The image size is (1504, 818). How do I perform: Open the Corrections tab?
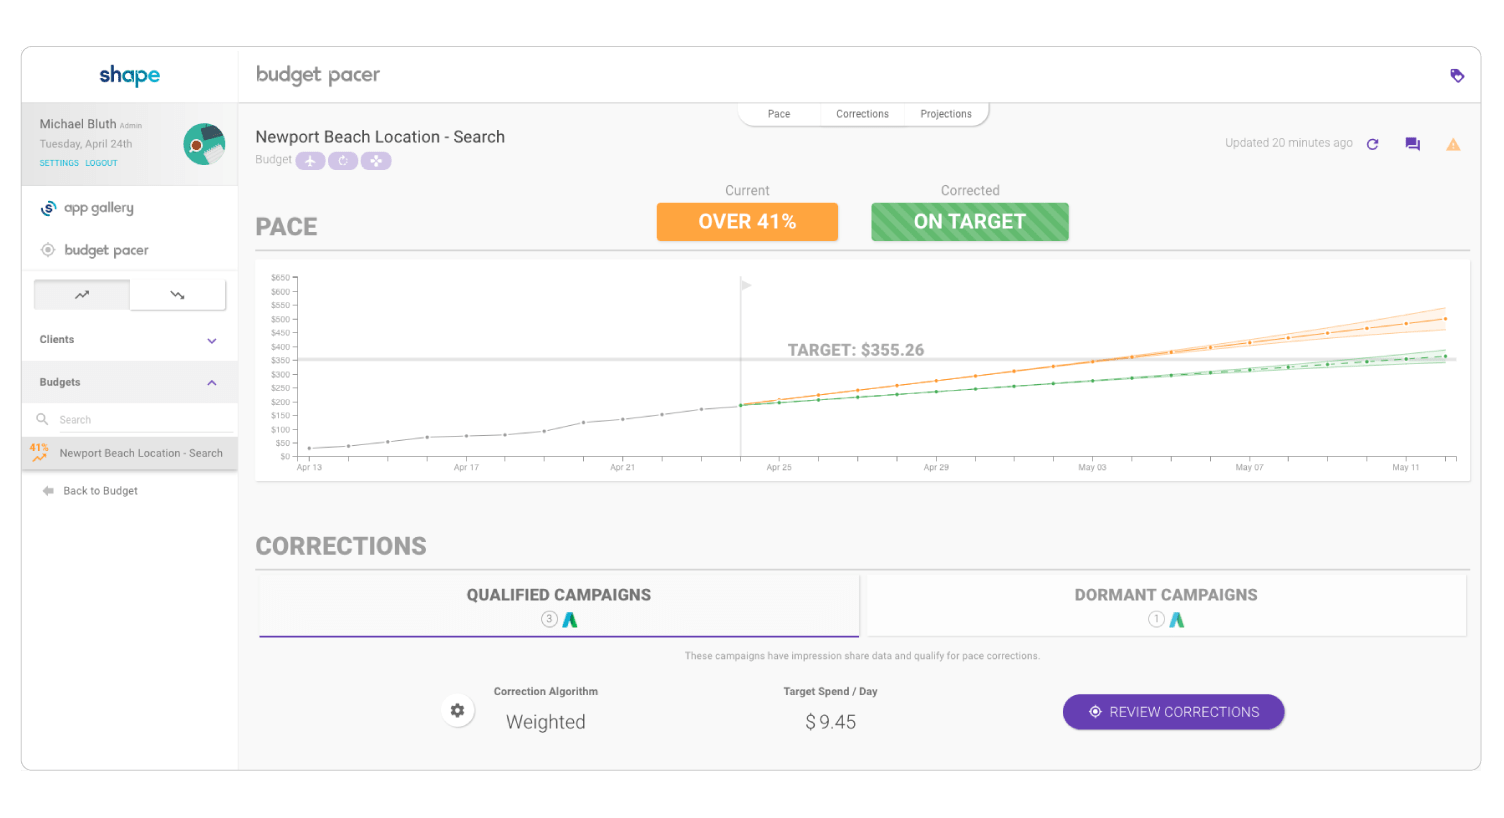[x=861, y=113]
